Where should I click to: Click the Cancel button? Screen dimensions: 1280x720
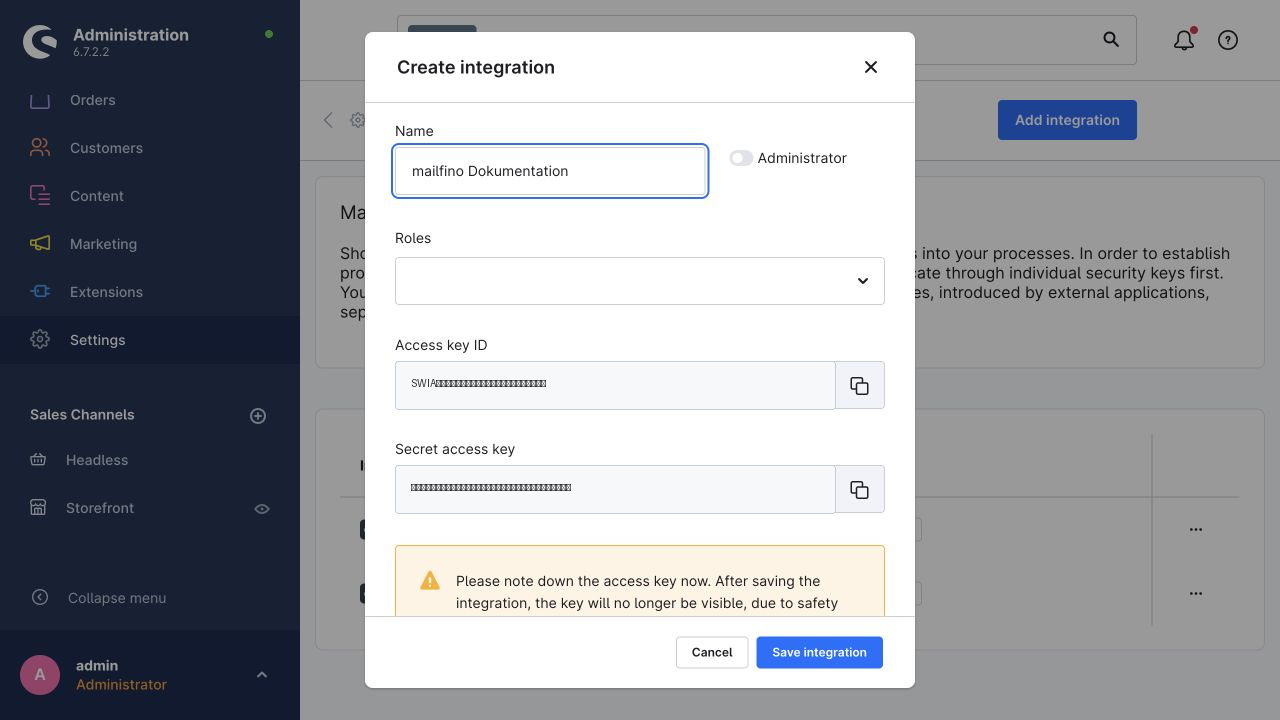tap(712, 652)
